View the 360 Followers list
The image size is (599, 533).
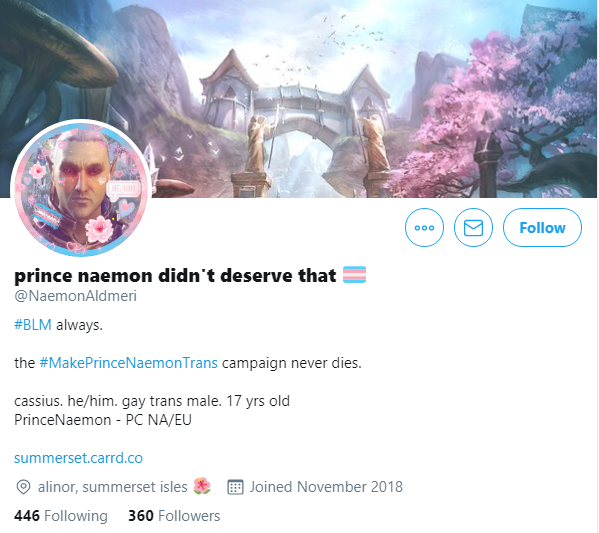[x=174, y=516]
